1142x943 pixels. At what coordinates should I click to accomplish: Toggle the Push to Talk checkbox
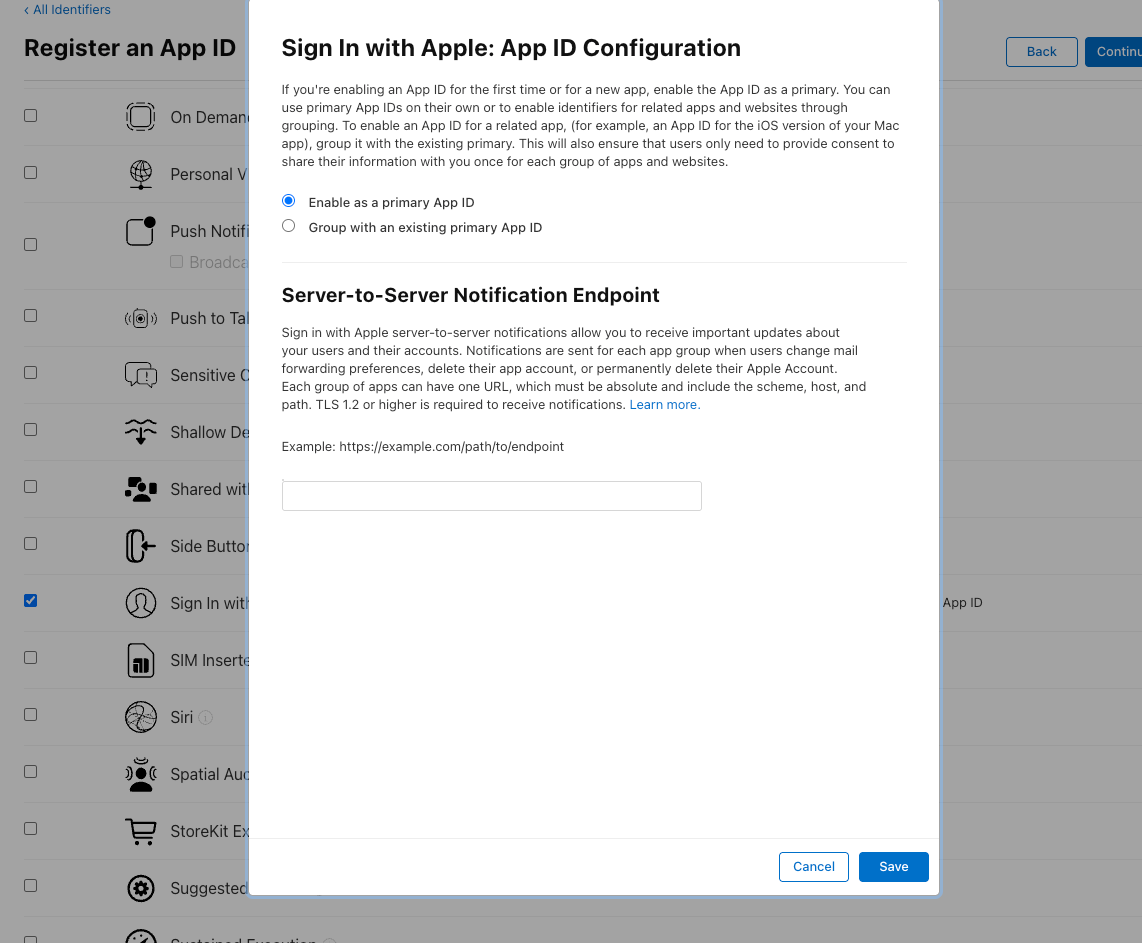pyautogui.click(x=31, y=316)
